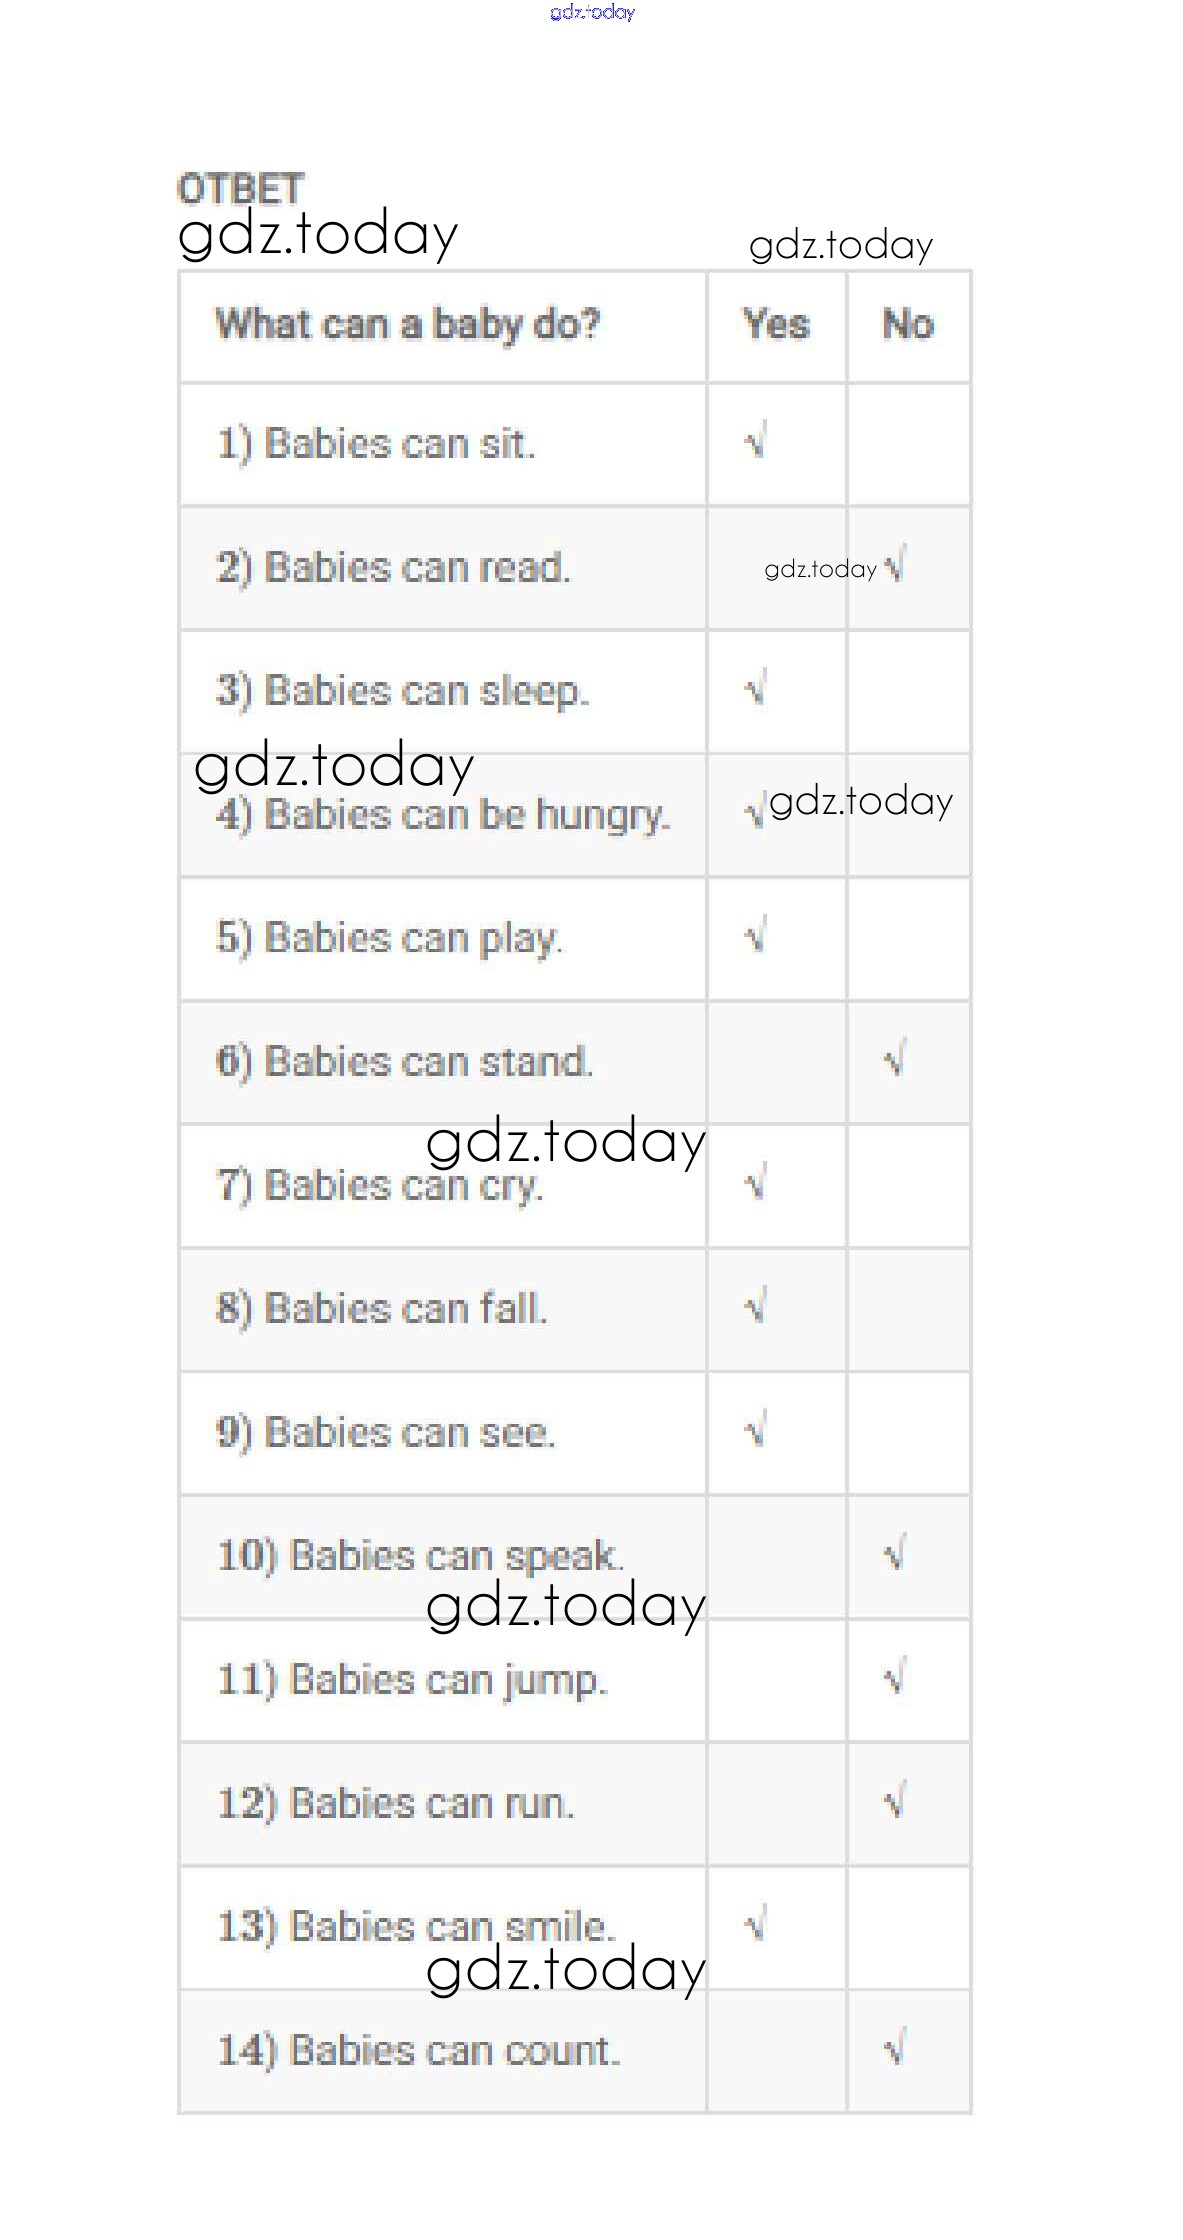Click the 'What can a baby do?' header
This screenshot has height=2240, width=1183.
408,324
